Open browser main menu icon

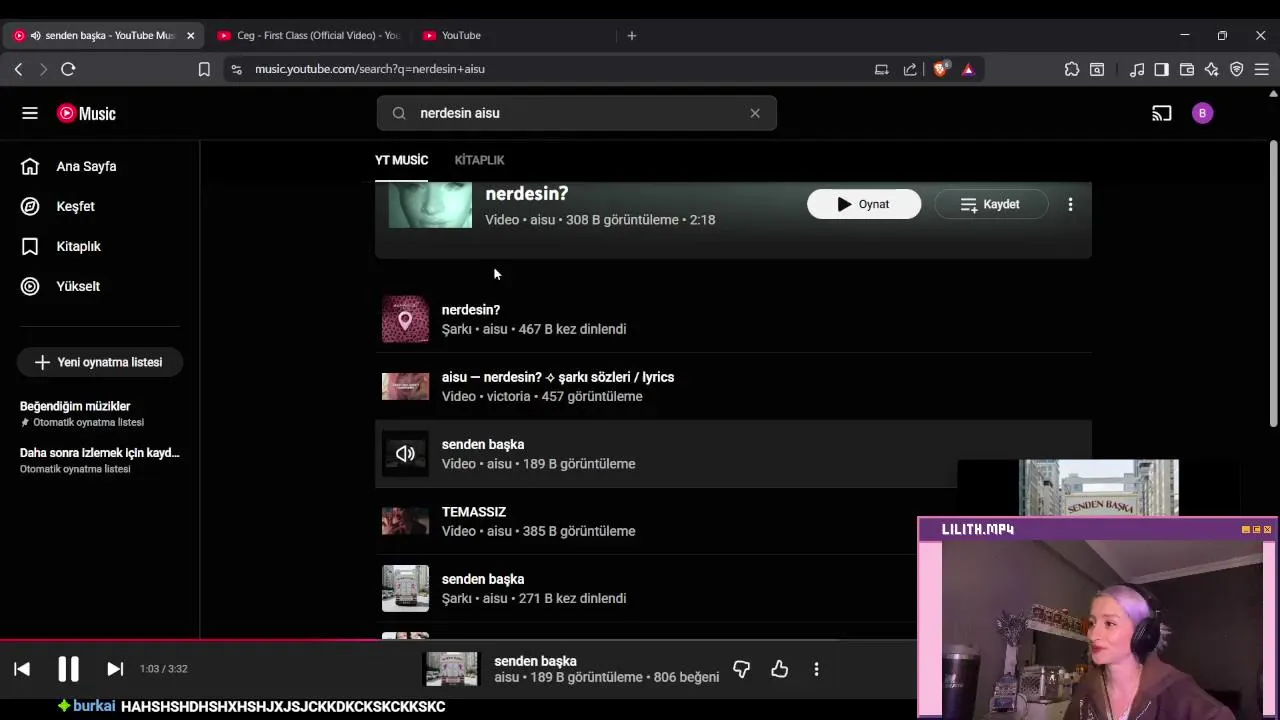point(1262,69)
